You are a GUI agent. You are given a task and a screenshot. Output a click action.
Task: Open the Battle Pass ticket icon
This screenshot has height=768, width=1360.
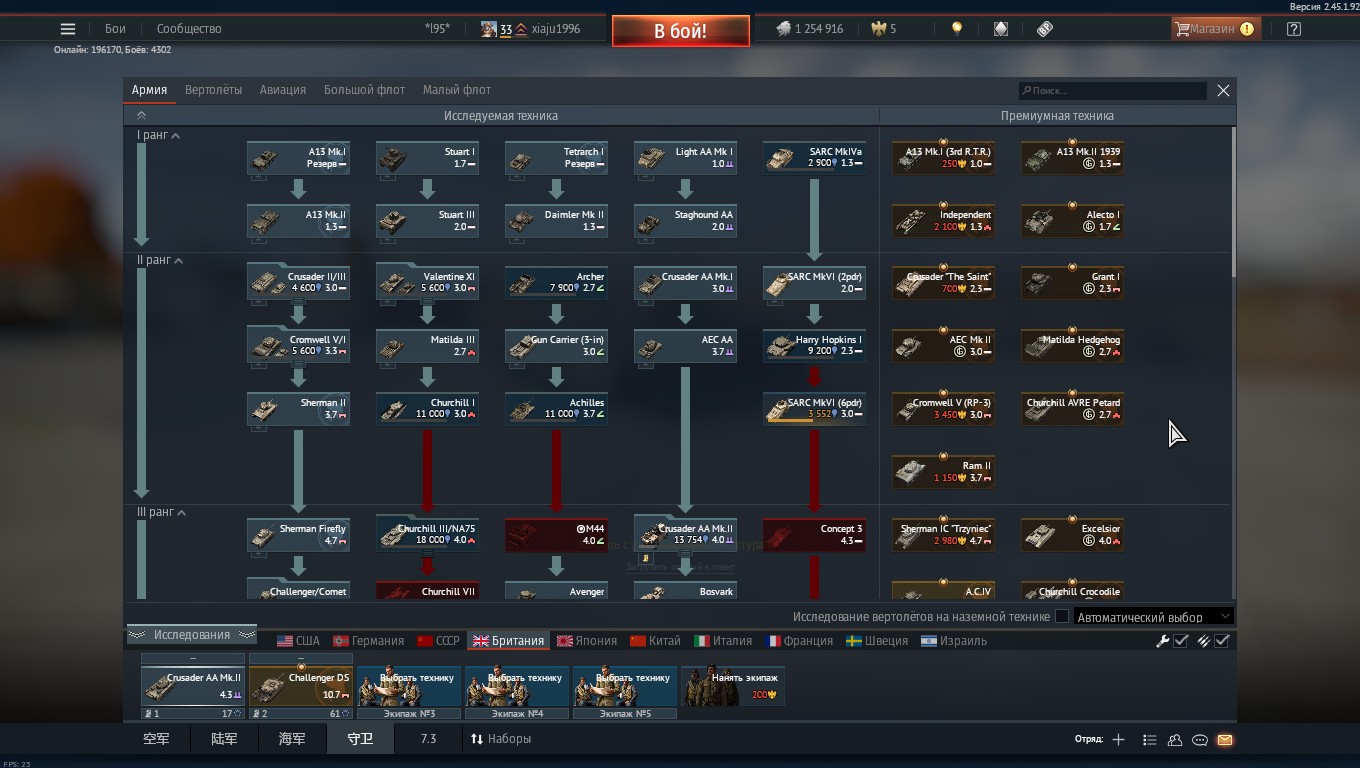1045,29
